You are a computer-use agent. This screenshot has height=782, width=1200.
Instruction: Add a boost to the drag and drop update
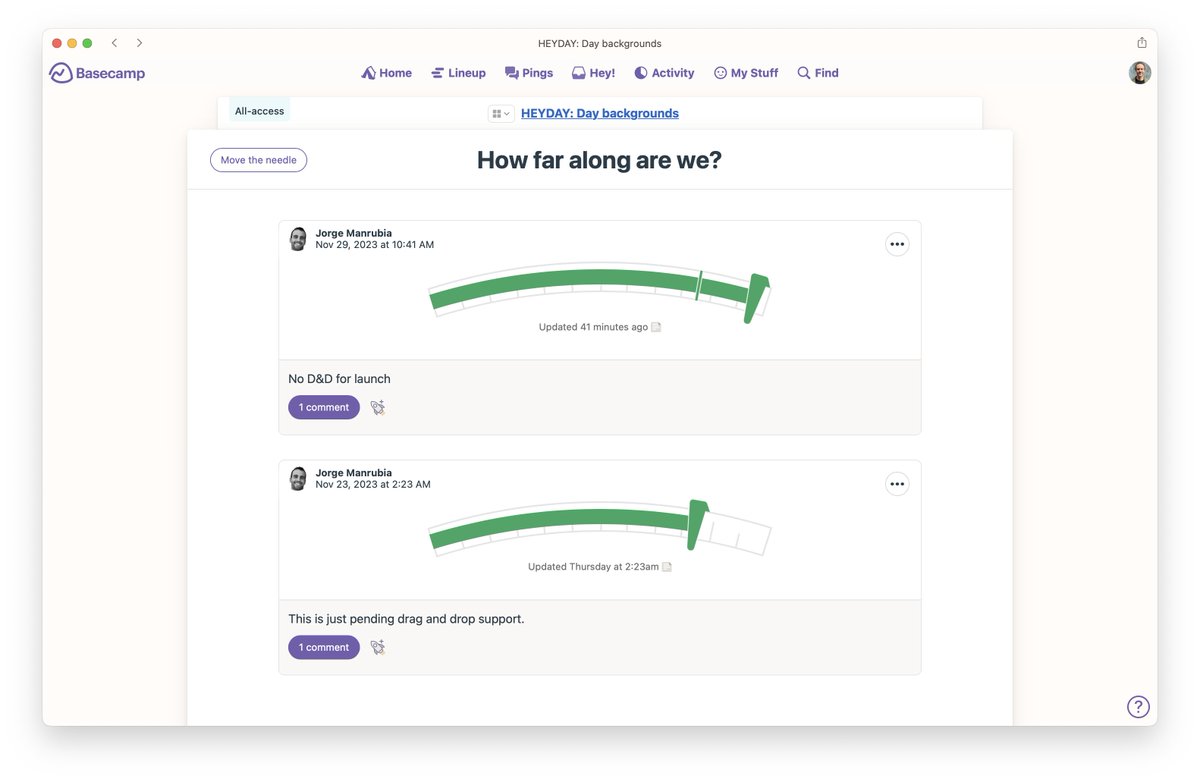click(378, 647)
